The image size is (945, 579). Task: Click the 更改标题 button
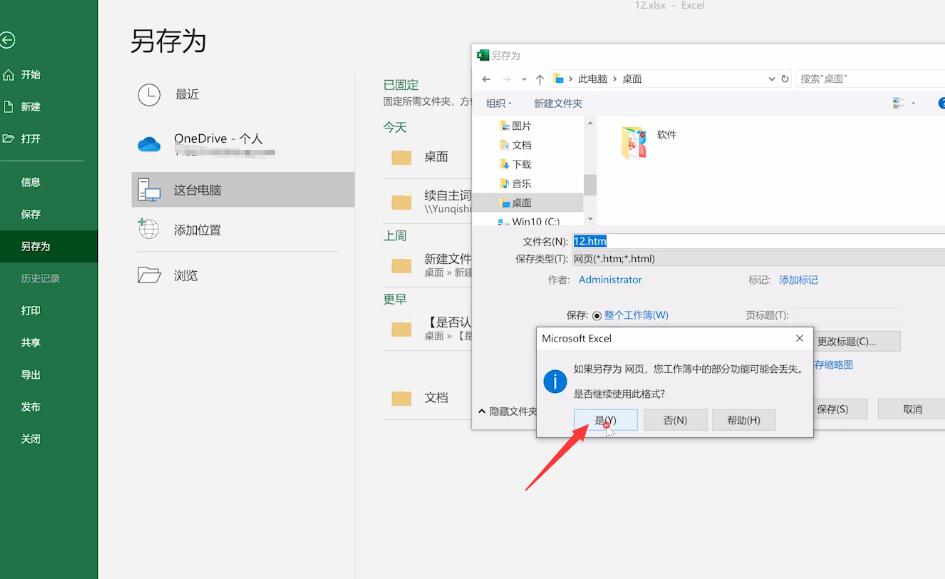[855, 342]
